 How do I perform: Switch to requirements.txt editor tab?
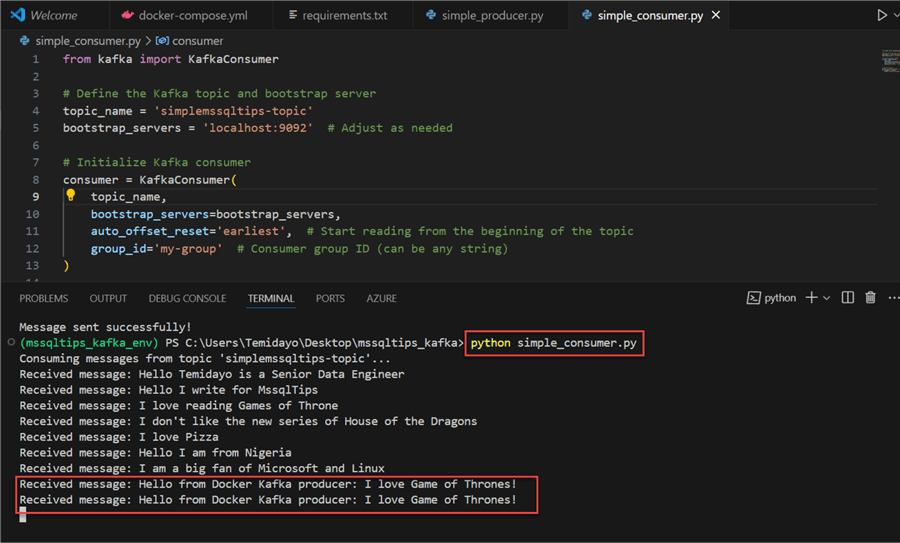click(x=336, y=16)
